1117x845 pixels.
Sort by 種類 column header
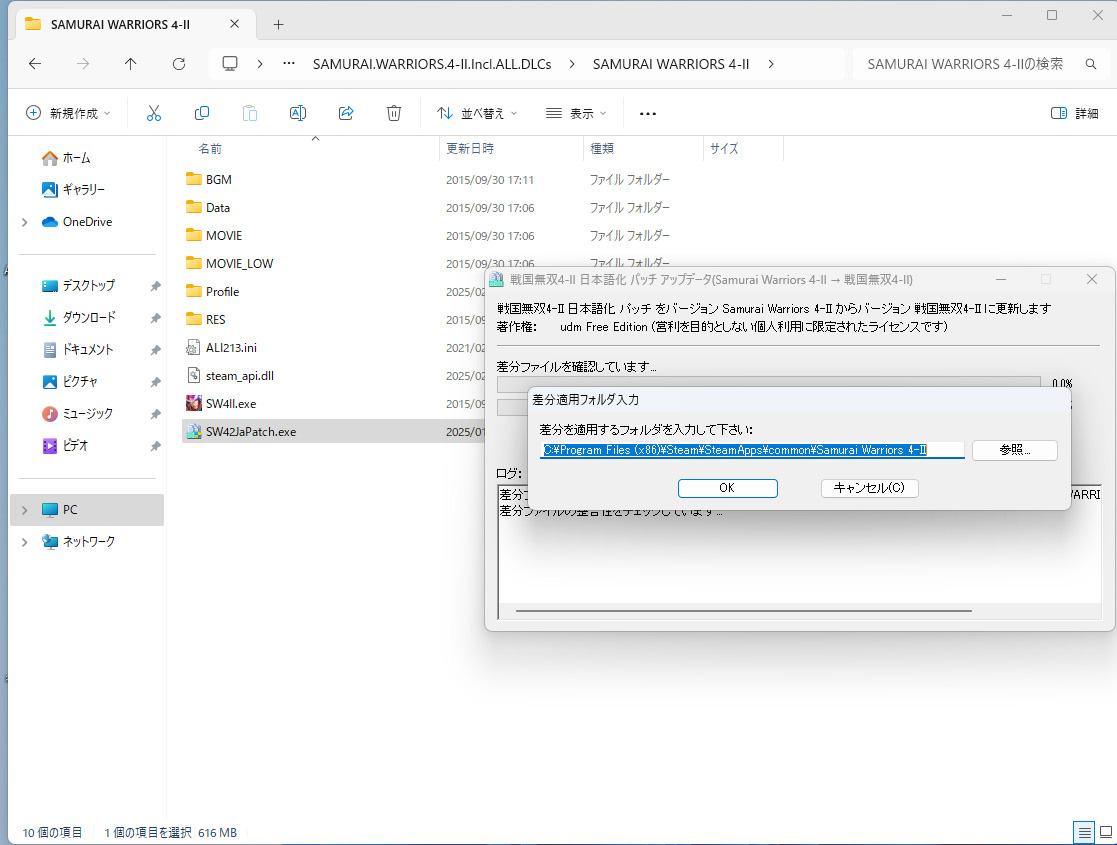602,149
